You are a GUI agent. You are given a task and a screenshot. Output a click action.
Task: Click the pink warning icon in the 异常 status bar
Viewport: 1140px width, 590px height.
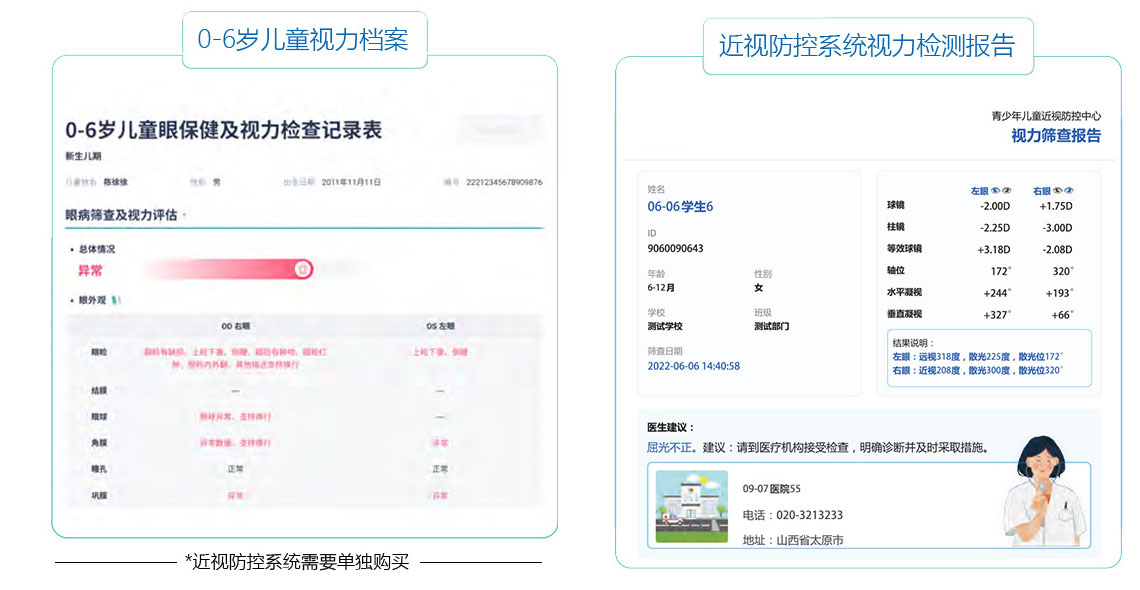point(303,267)
